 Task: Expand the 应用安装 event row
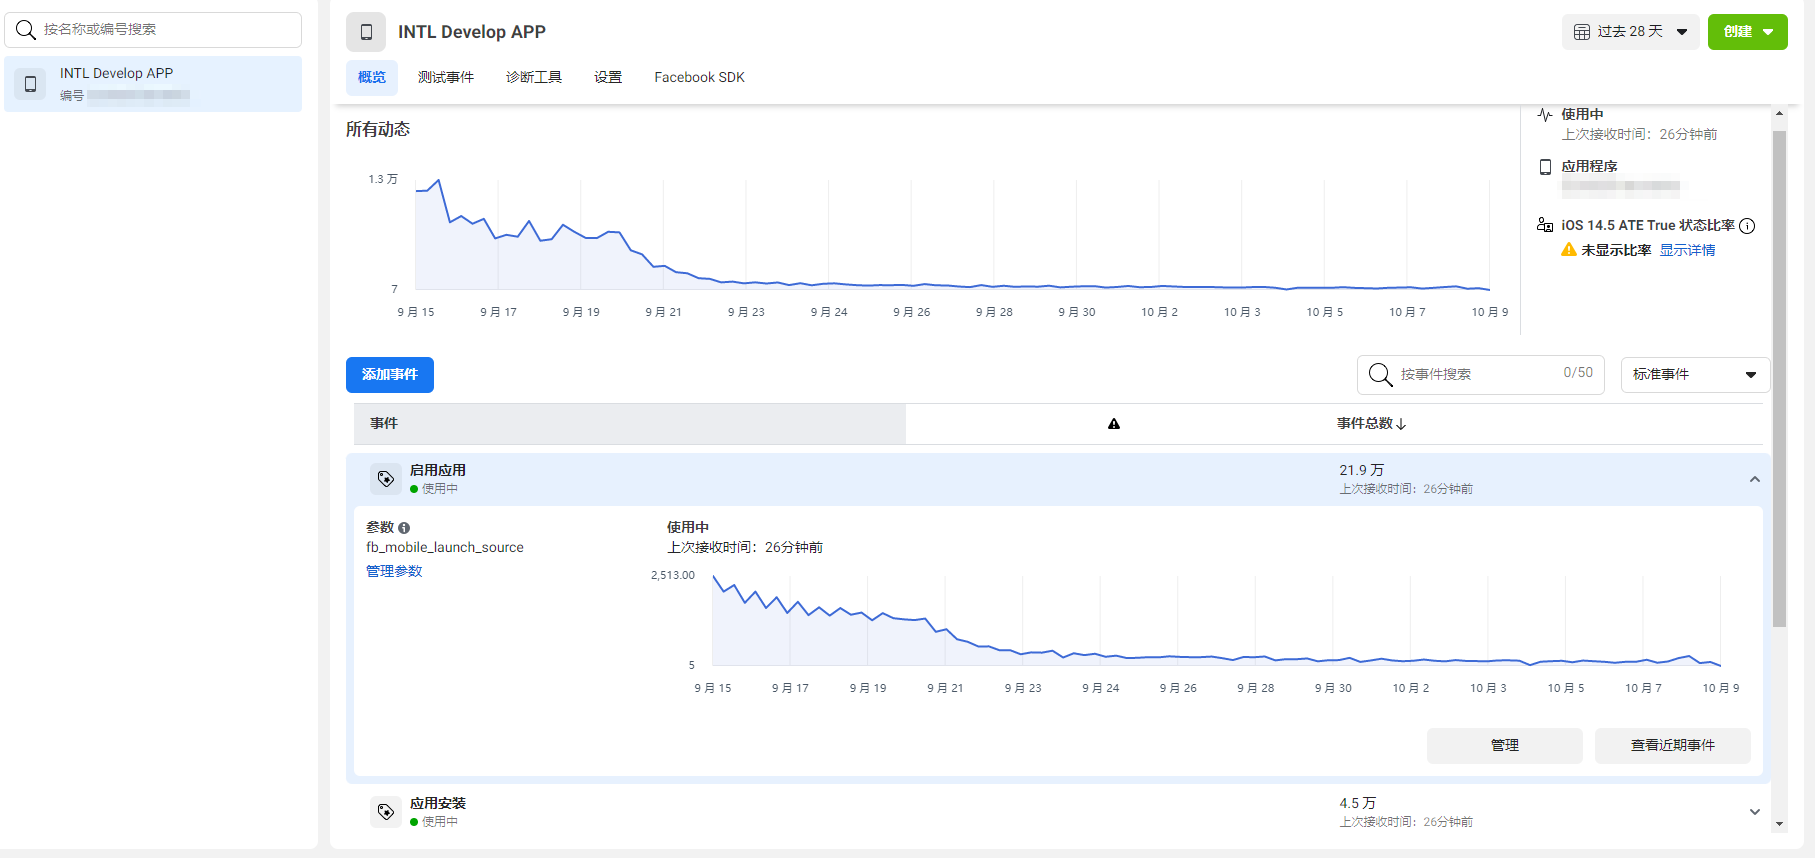[x=1754, y=812]
